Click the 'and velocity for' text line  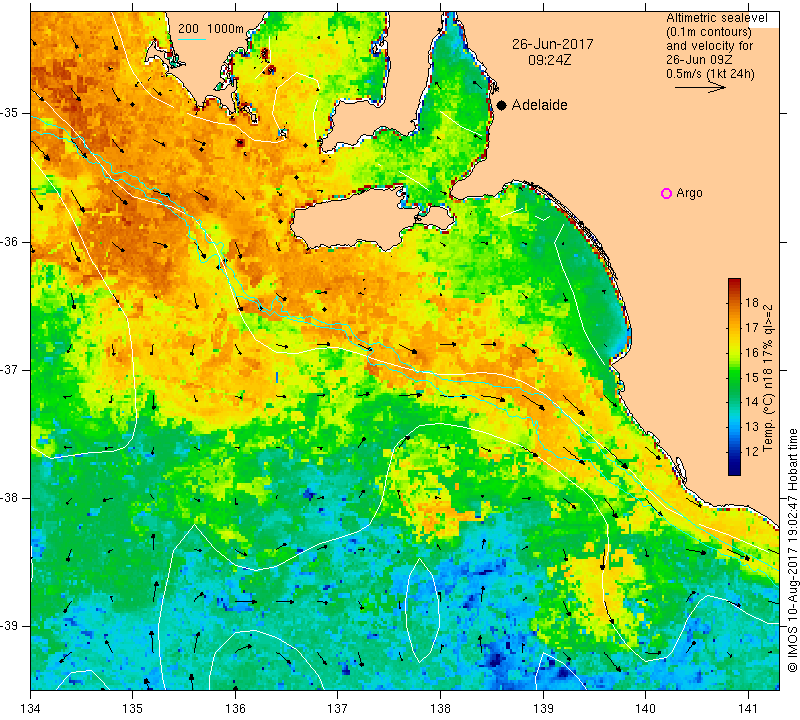[709, 46]
